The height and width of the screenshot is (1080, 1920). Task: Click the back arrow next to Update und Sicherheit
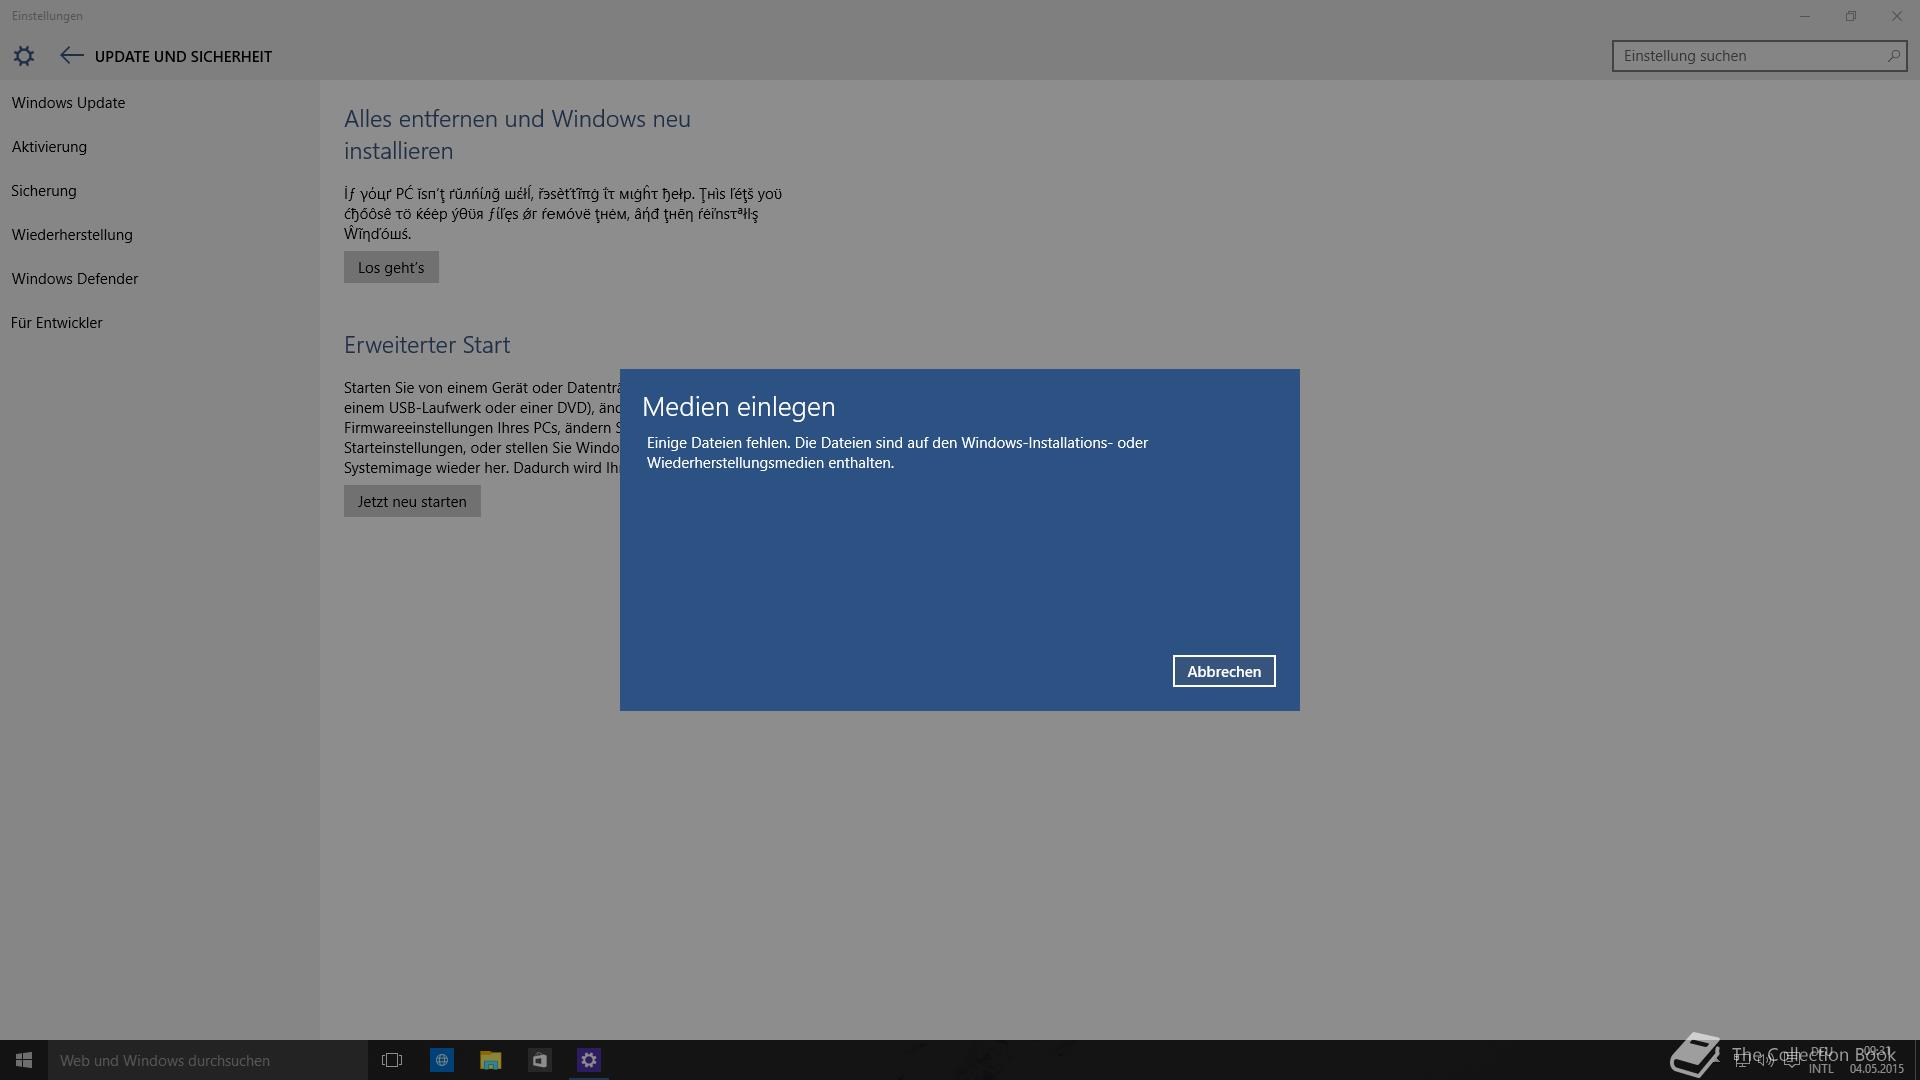71,56
